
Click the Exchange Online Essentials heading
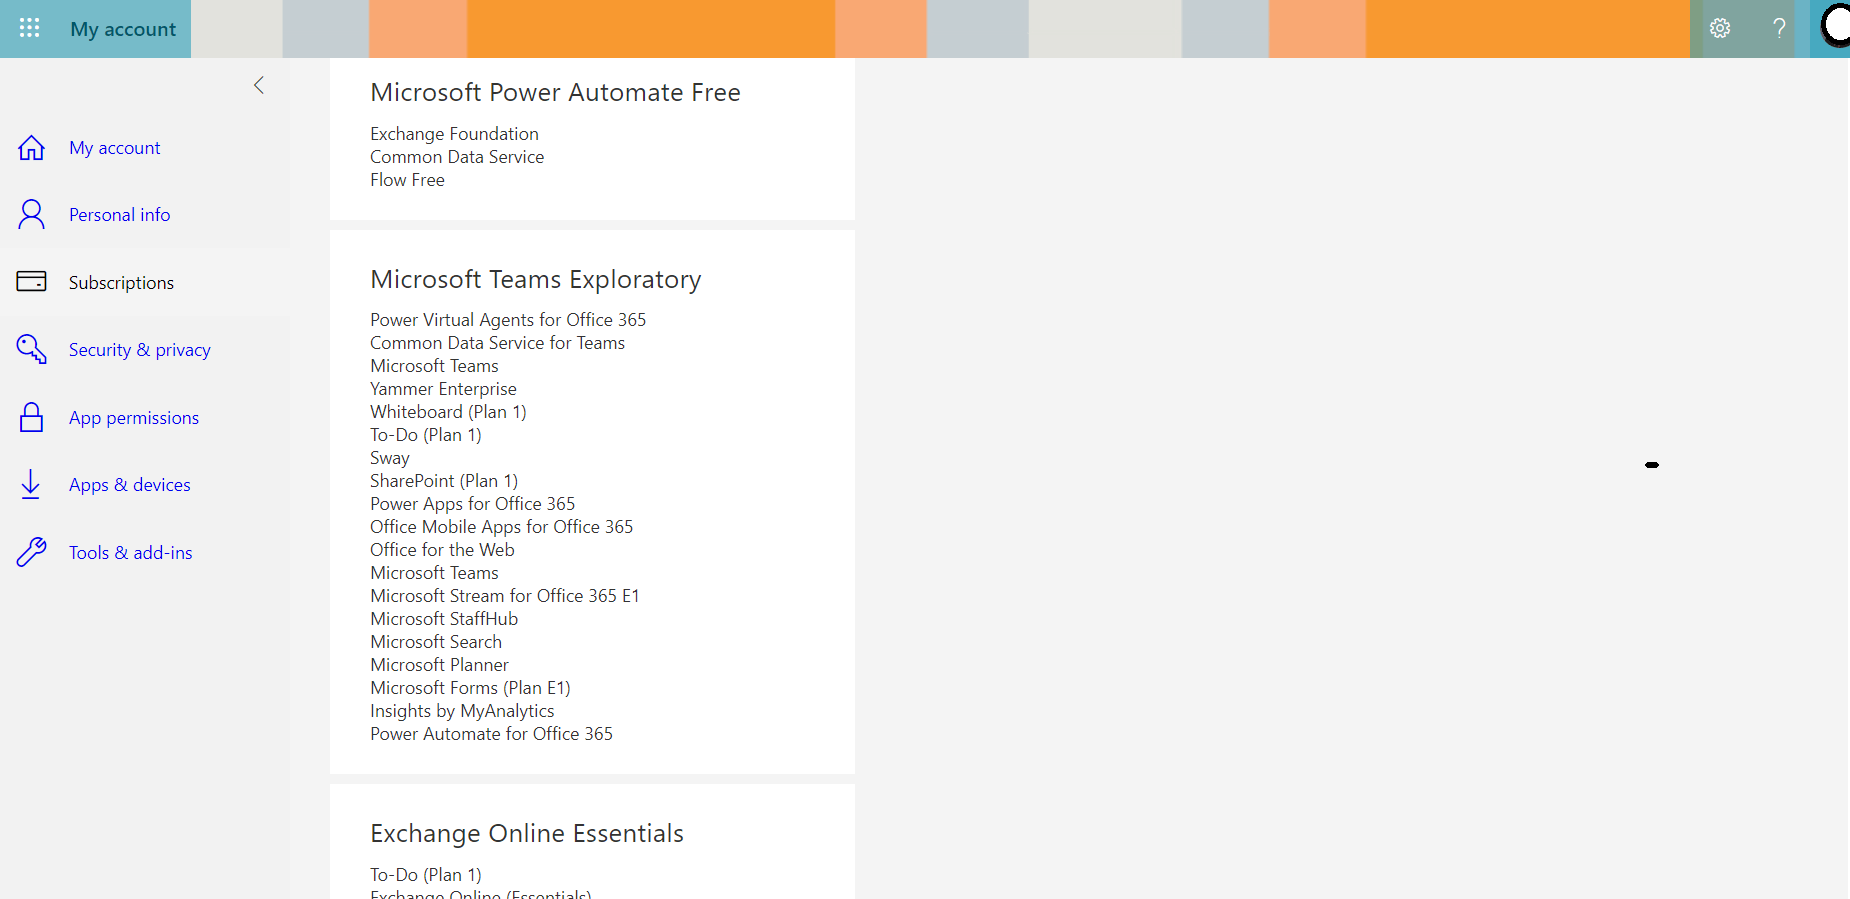coord(527,833)
